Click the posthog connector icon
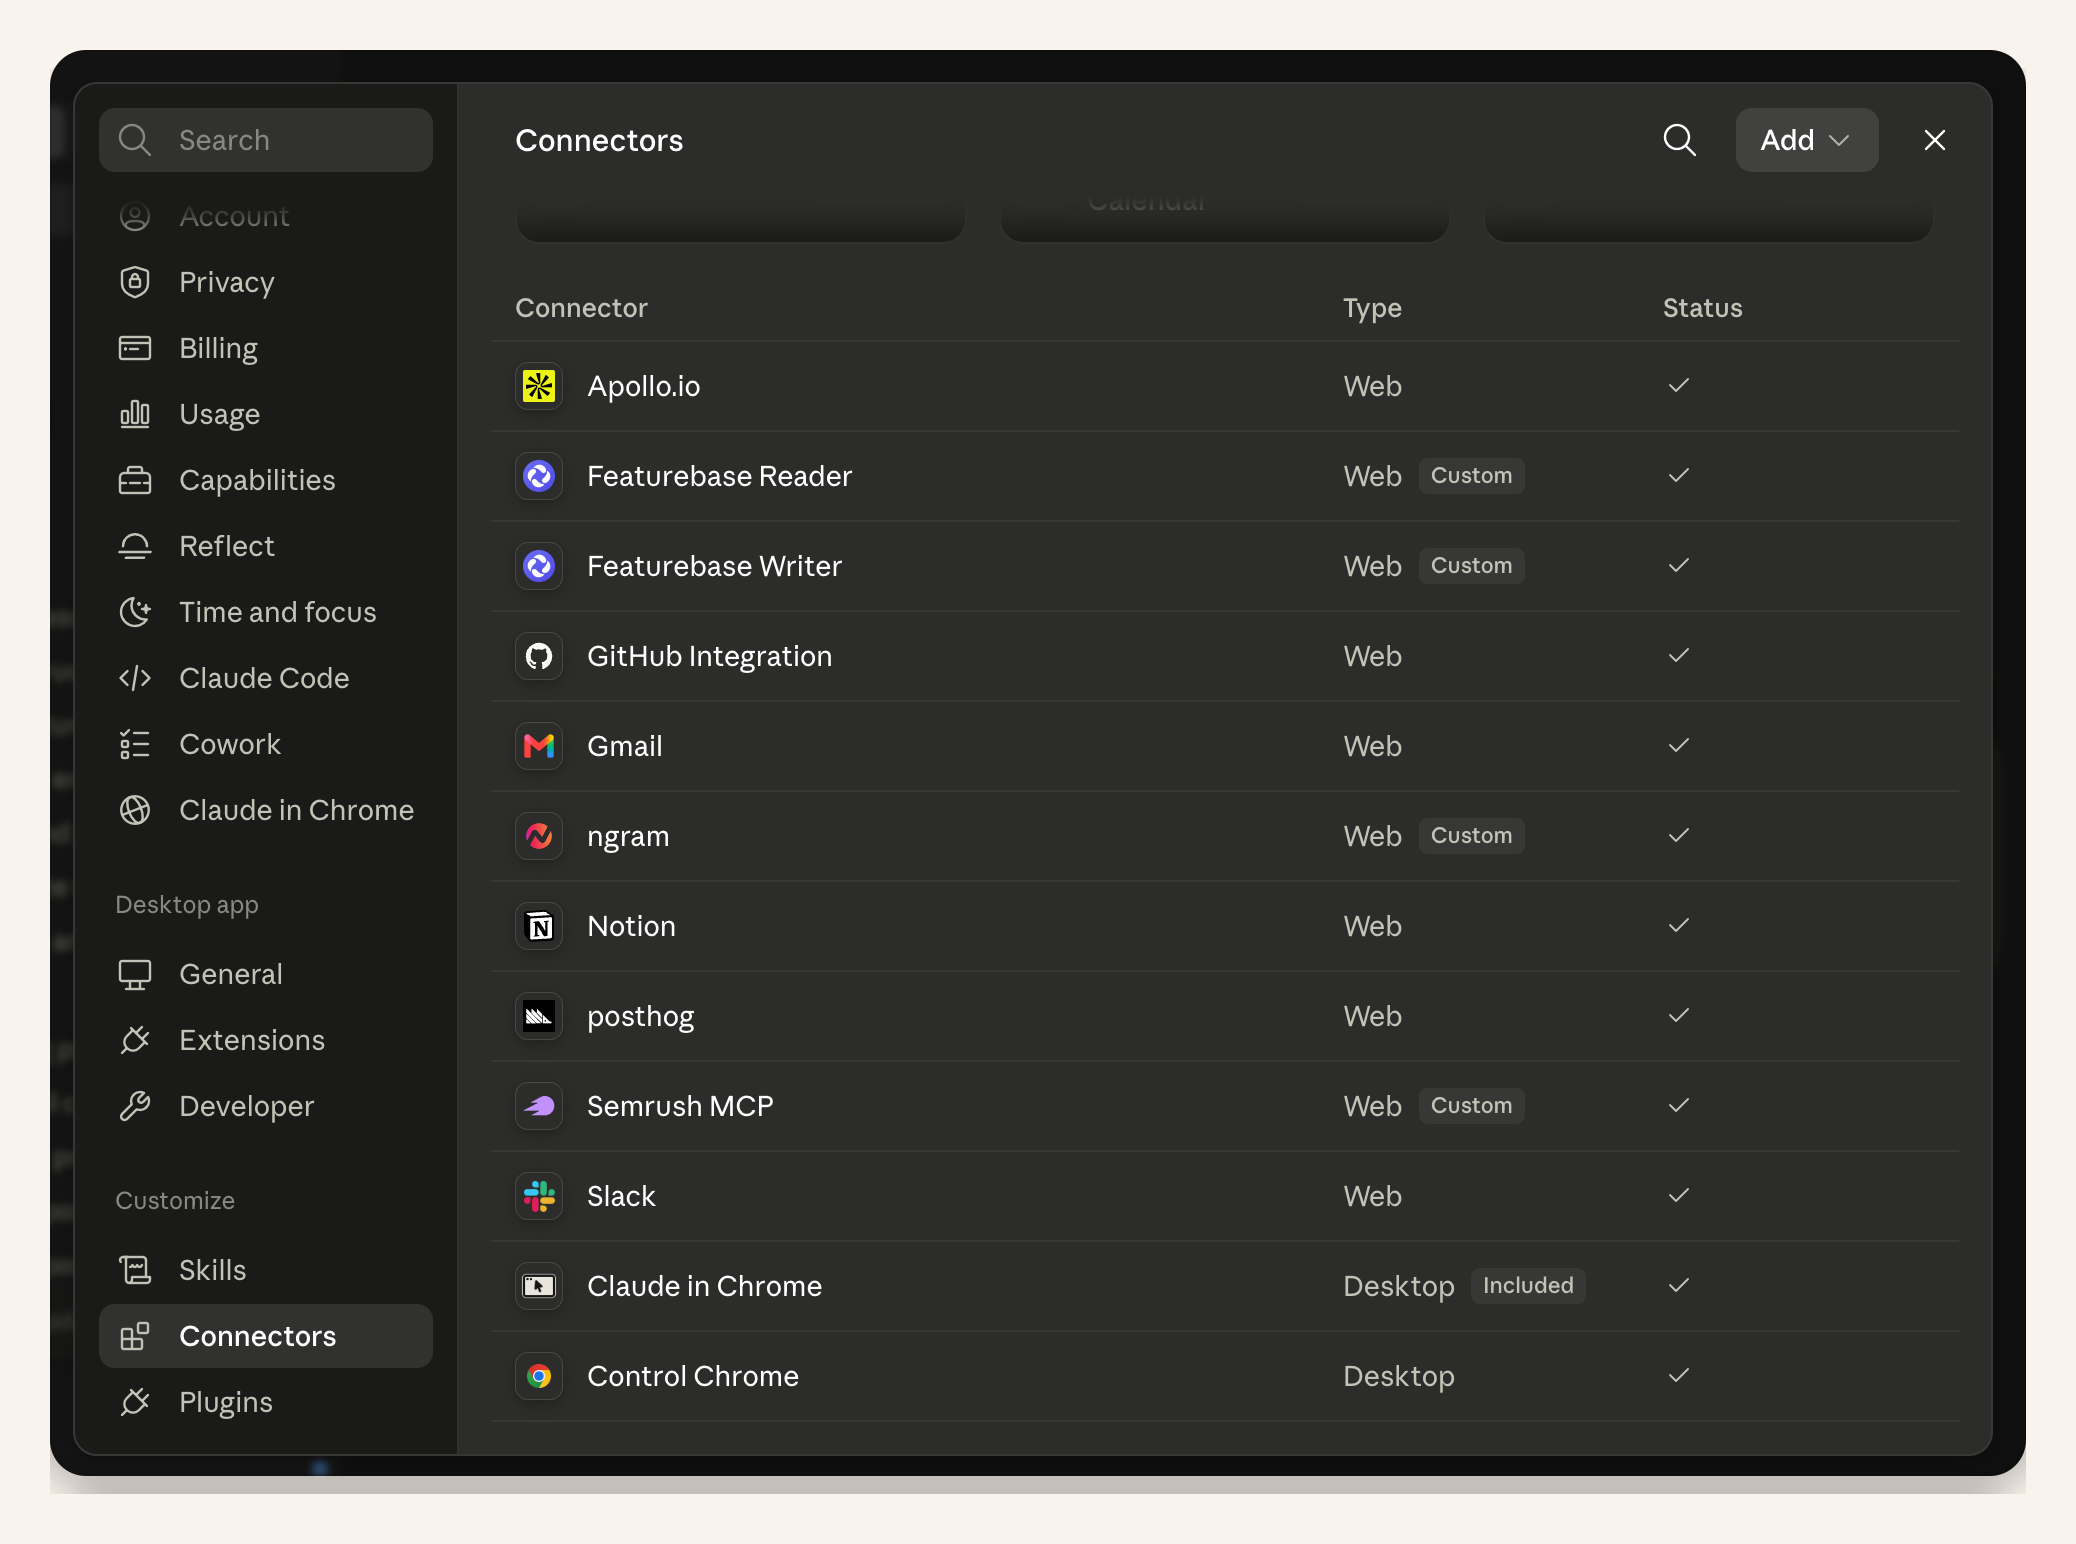Screen dimensions: 2076x1544 (539, 1016)
